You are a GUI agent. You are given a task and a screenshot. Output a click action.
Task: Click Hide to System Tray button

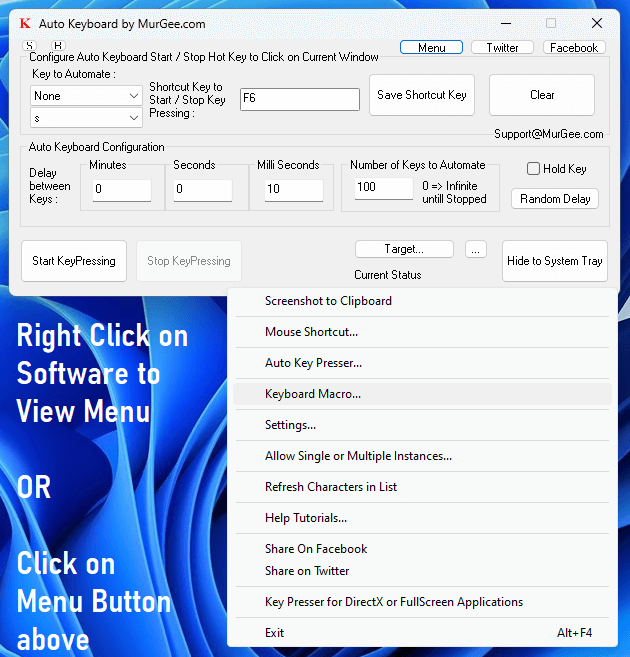coord(554,261)
